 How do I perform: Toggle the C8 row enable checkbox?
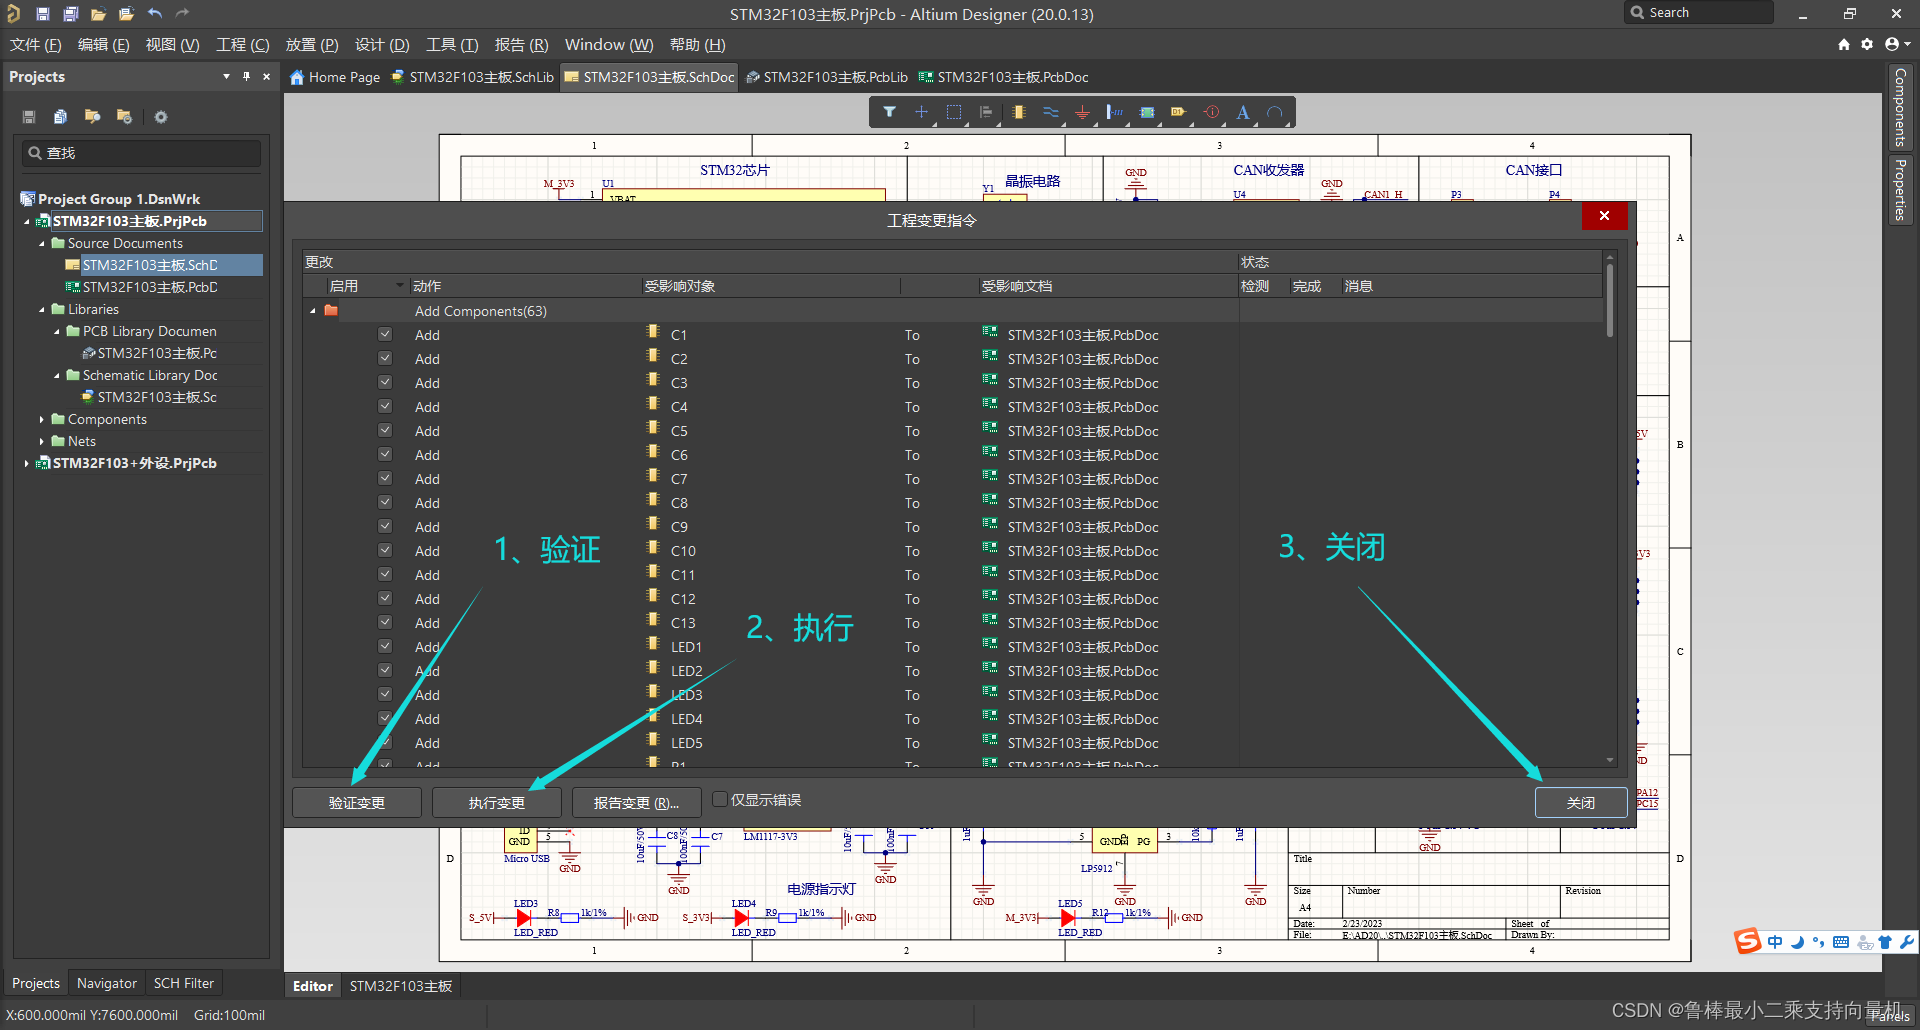(x=385, y=502)
